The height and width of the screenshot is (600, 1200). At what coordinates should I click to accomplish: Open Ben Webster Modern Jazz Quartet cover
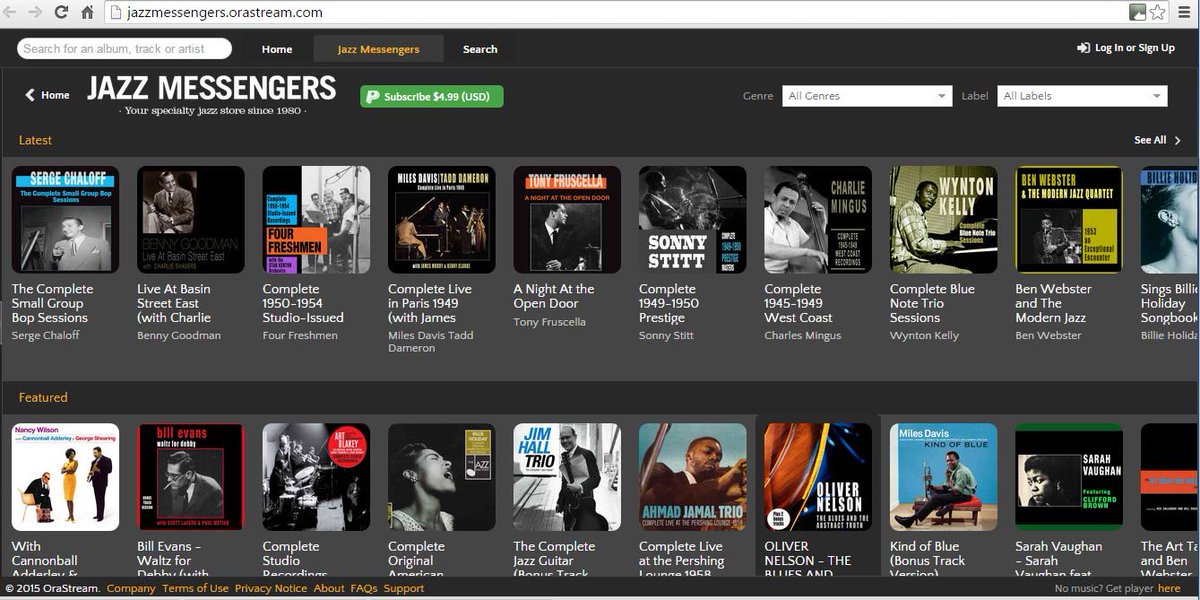pyautogui.click(x=1069, y=220)
